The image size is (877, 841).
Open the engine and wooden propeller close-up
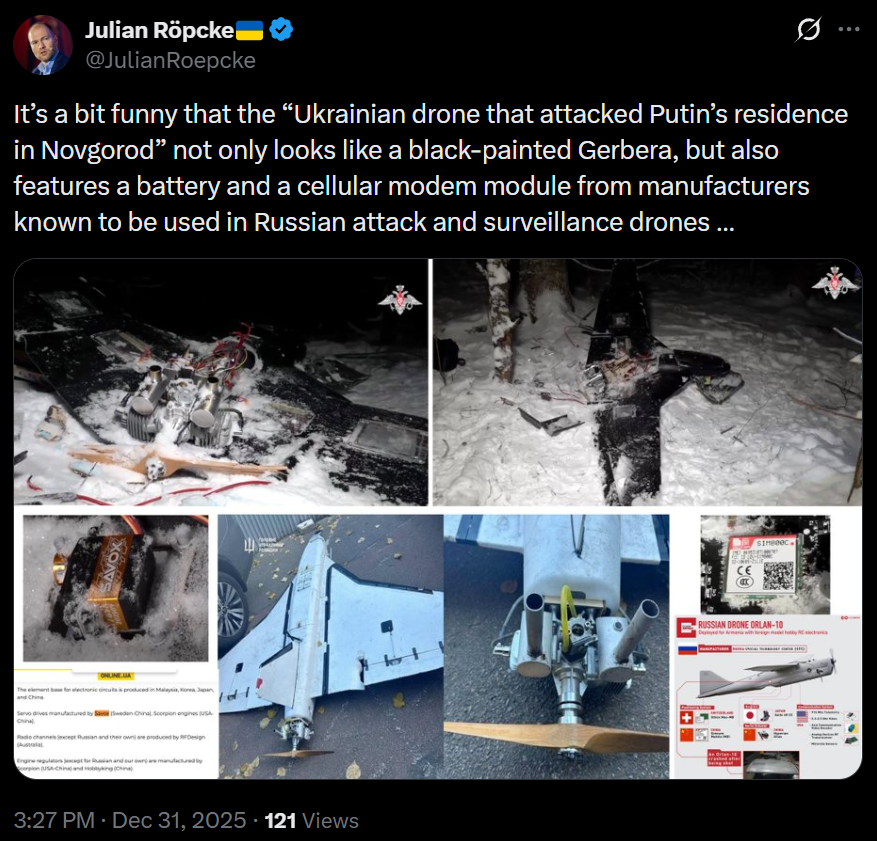tap(557, 647)
